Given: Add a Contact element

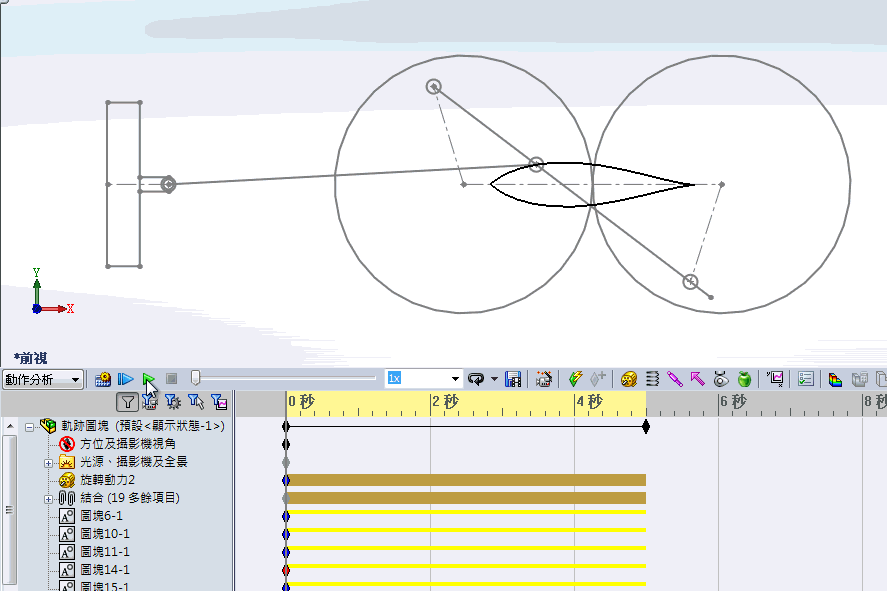Looking at the screenshot, I should point(721,379).
